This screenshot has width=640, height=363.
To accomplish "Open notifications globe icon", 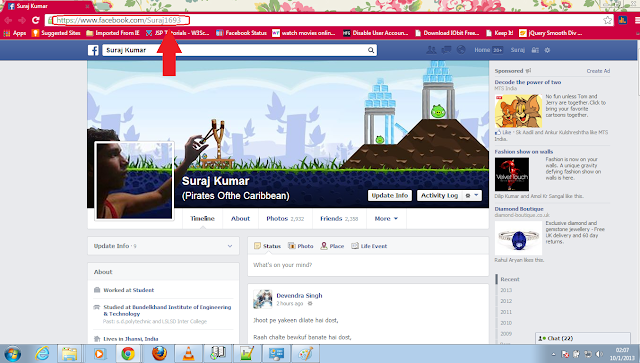I will 461,50.
